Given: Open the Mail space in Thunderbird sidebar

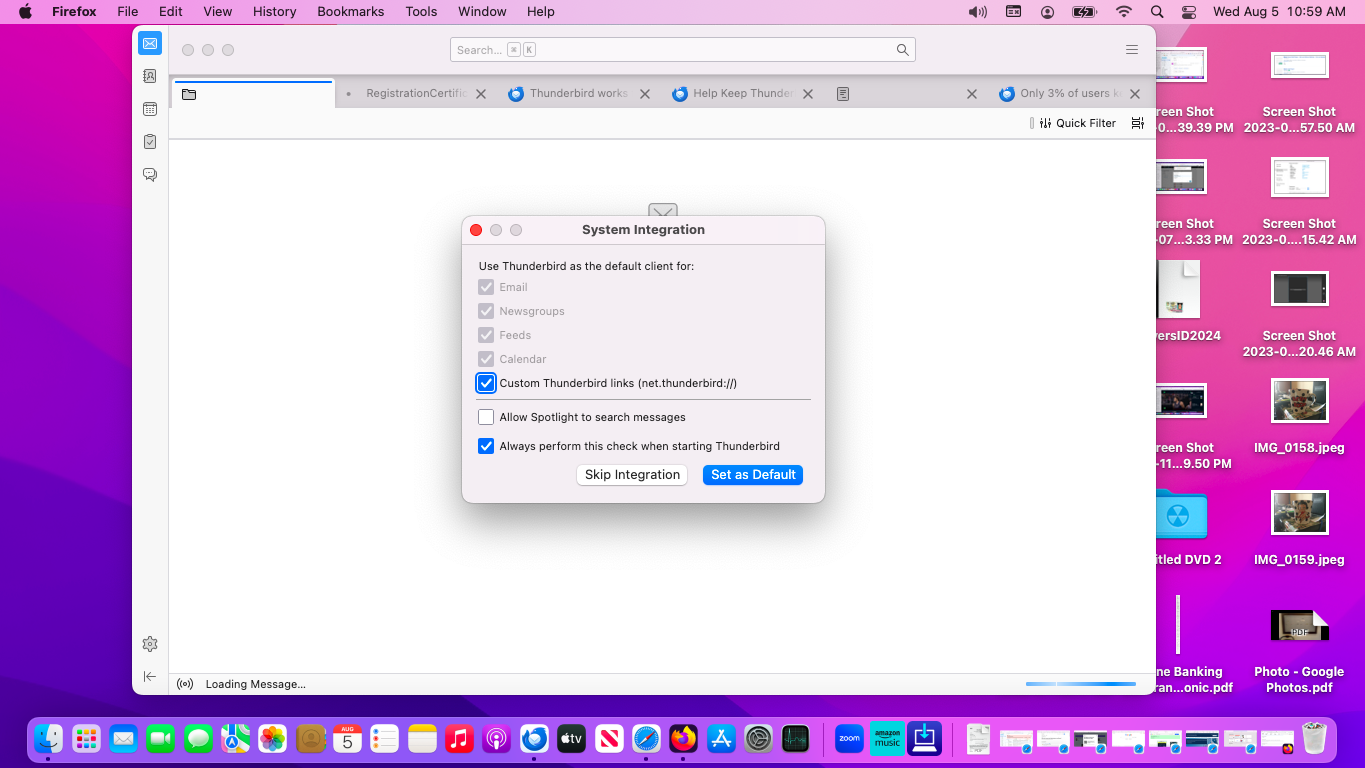Looking at the screenshot, I should point(150,43).
